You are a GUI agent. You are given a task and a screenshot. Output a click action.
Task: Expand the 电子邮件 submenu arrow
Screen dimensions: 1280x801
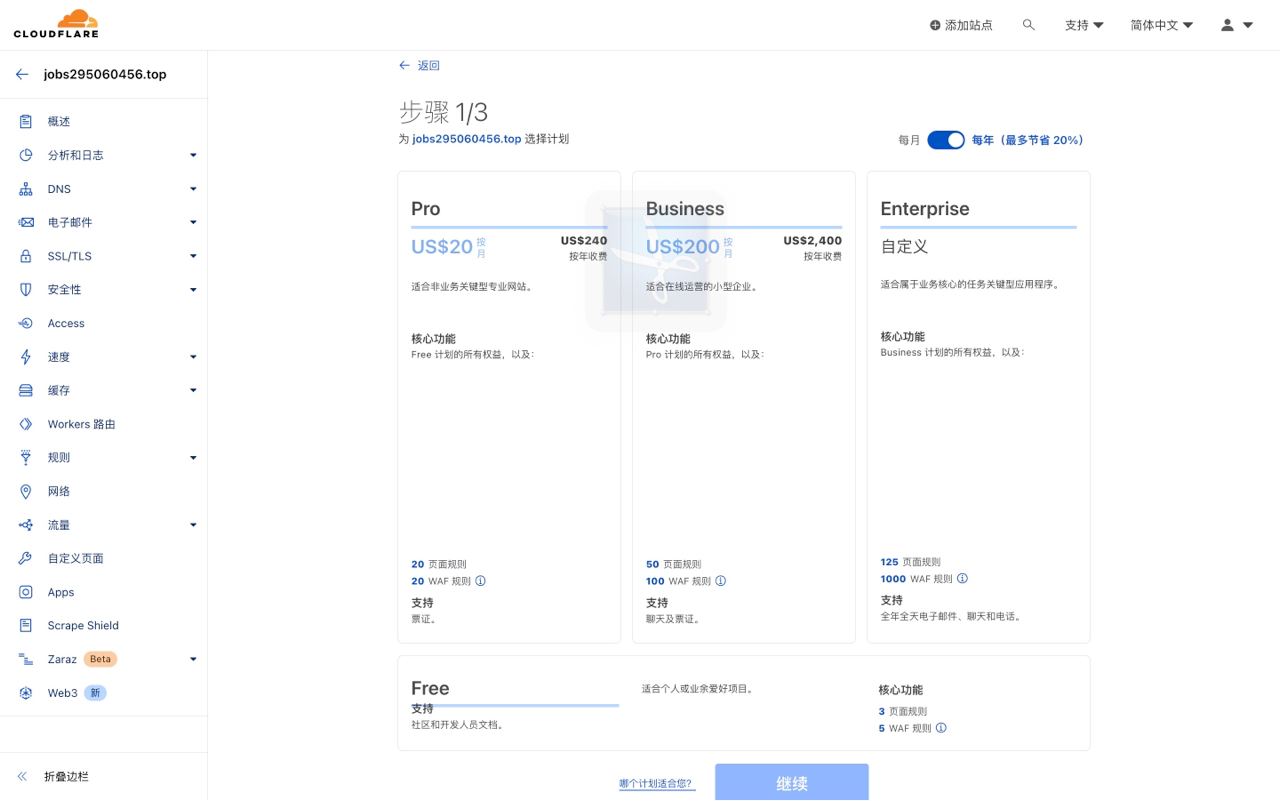click(x=193, y=222)
